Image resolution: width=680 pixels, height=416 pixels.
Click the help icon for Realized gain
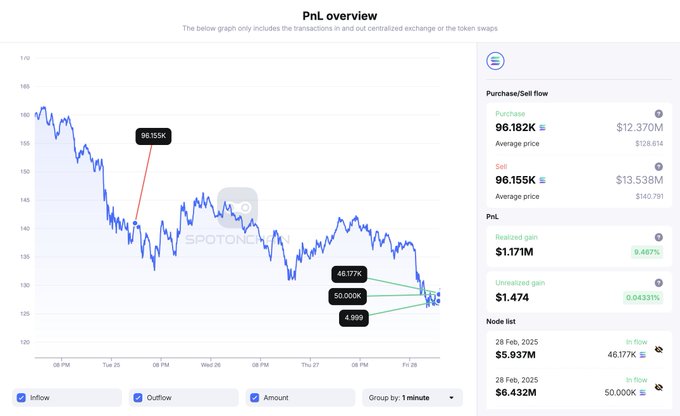coord(659,237)
